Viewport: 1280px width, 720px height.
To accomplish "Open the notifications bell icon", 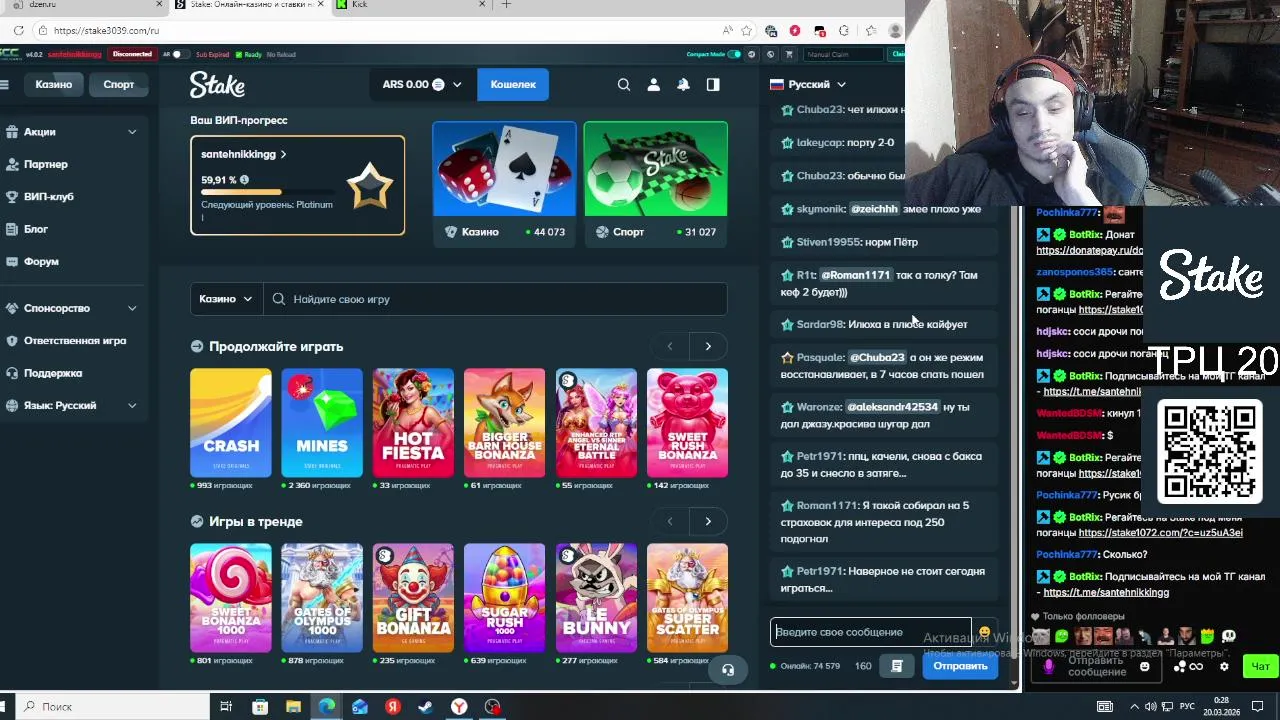I will 683,85.
